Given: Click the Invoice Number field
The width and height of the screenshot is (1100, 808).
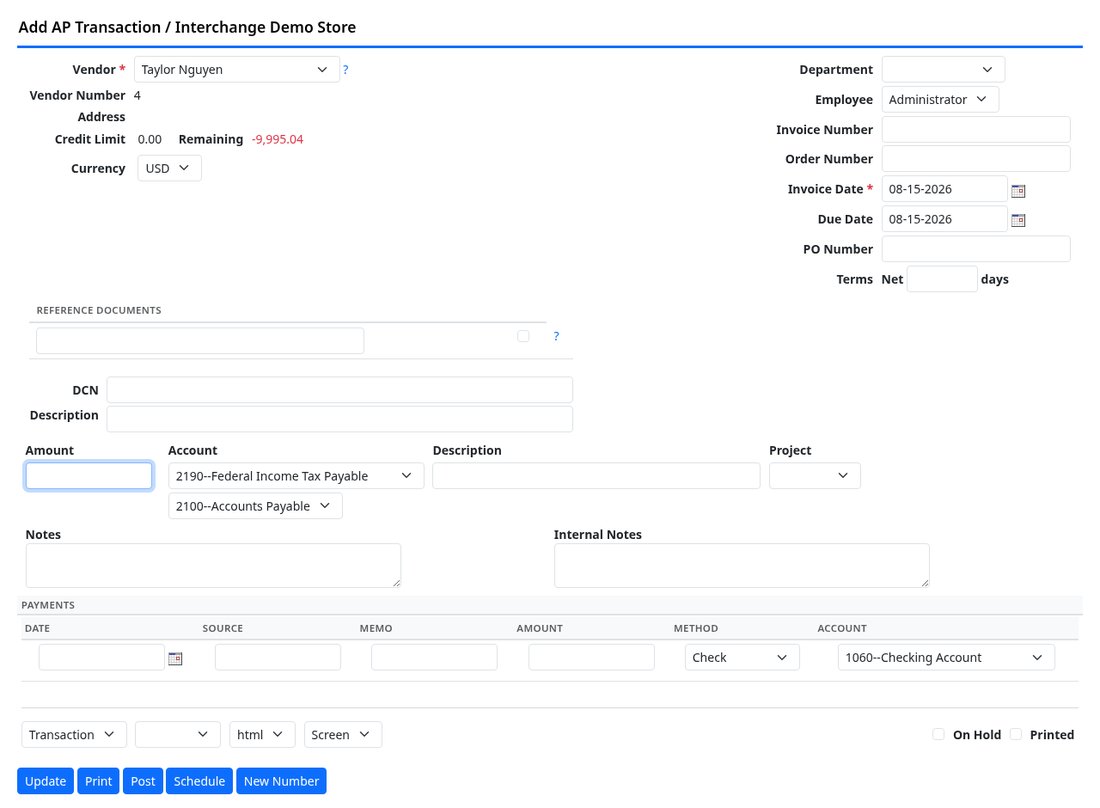Looking at the screenshot, I should 976,130.
